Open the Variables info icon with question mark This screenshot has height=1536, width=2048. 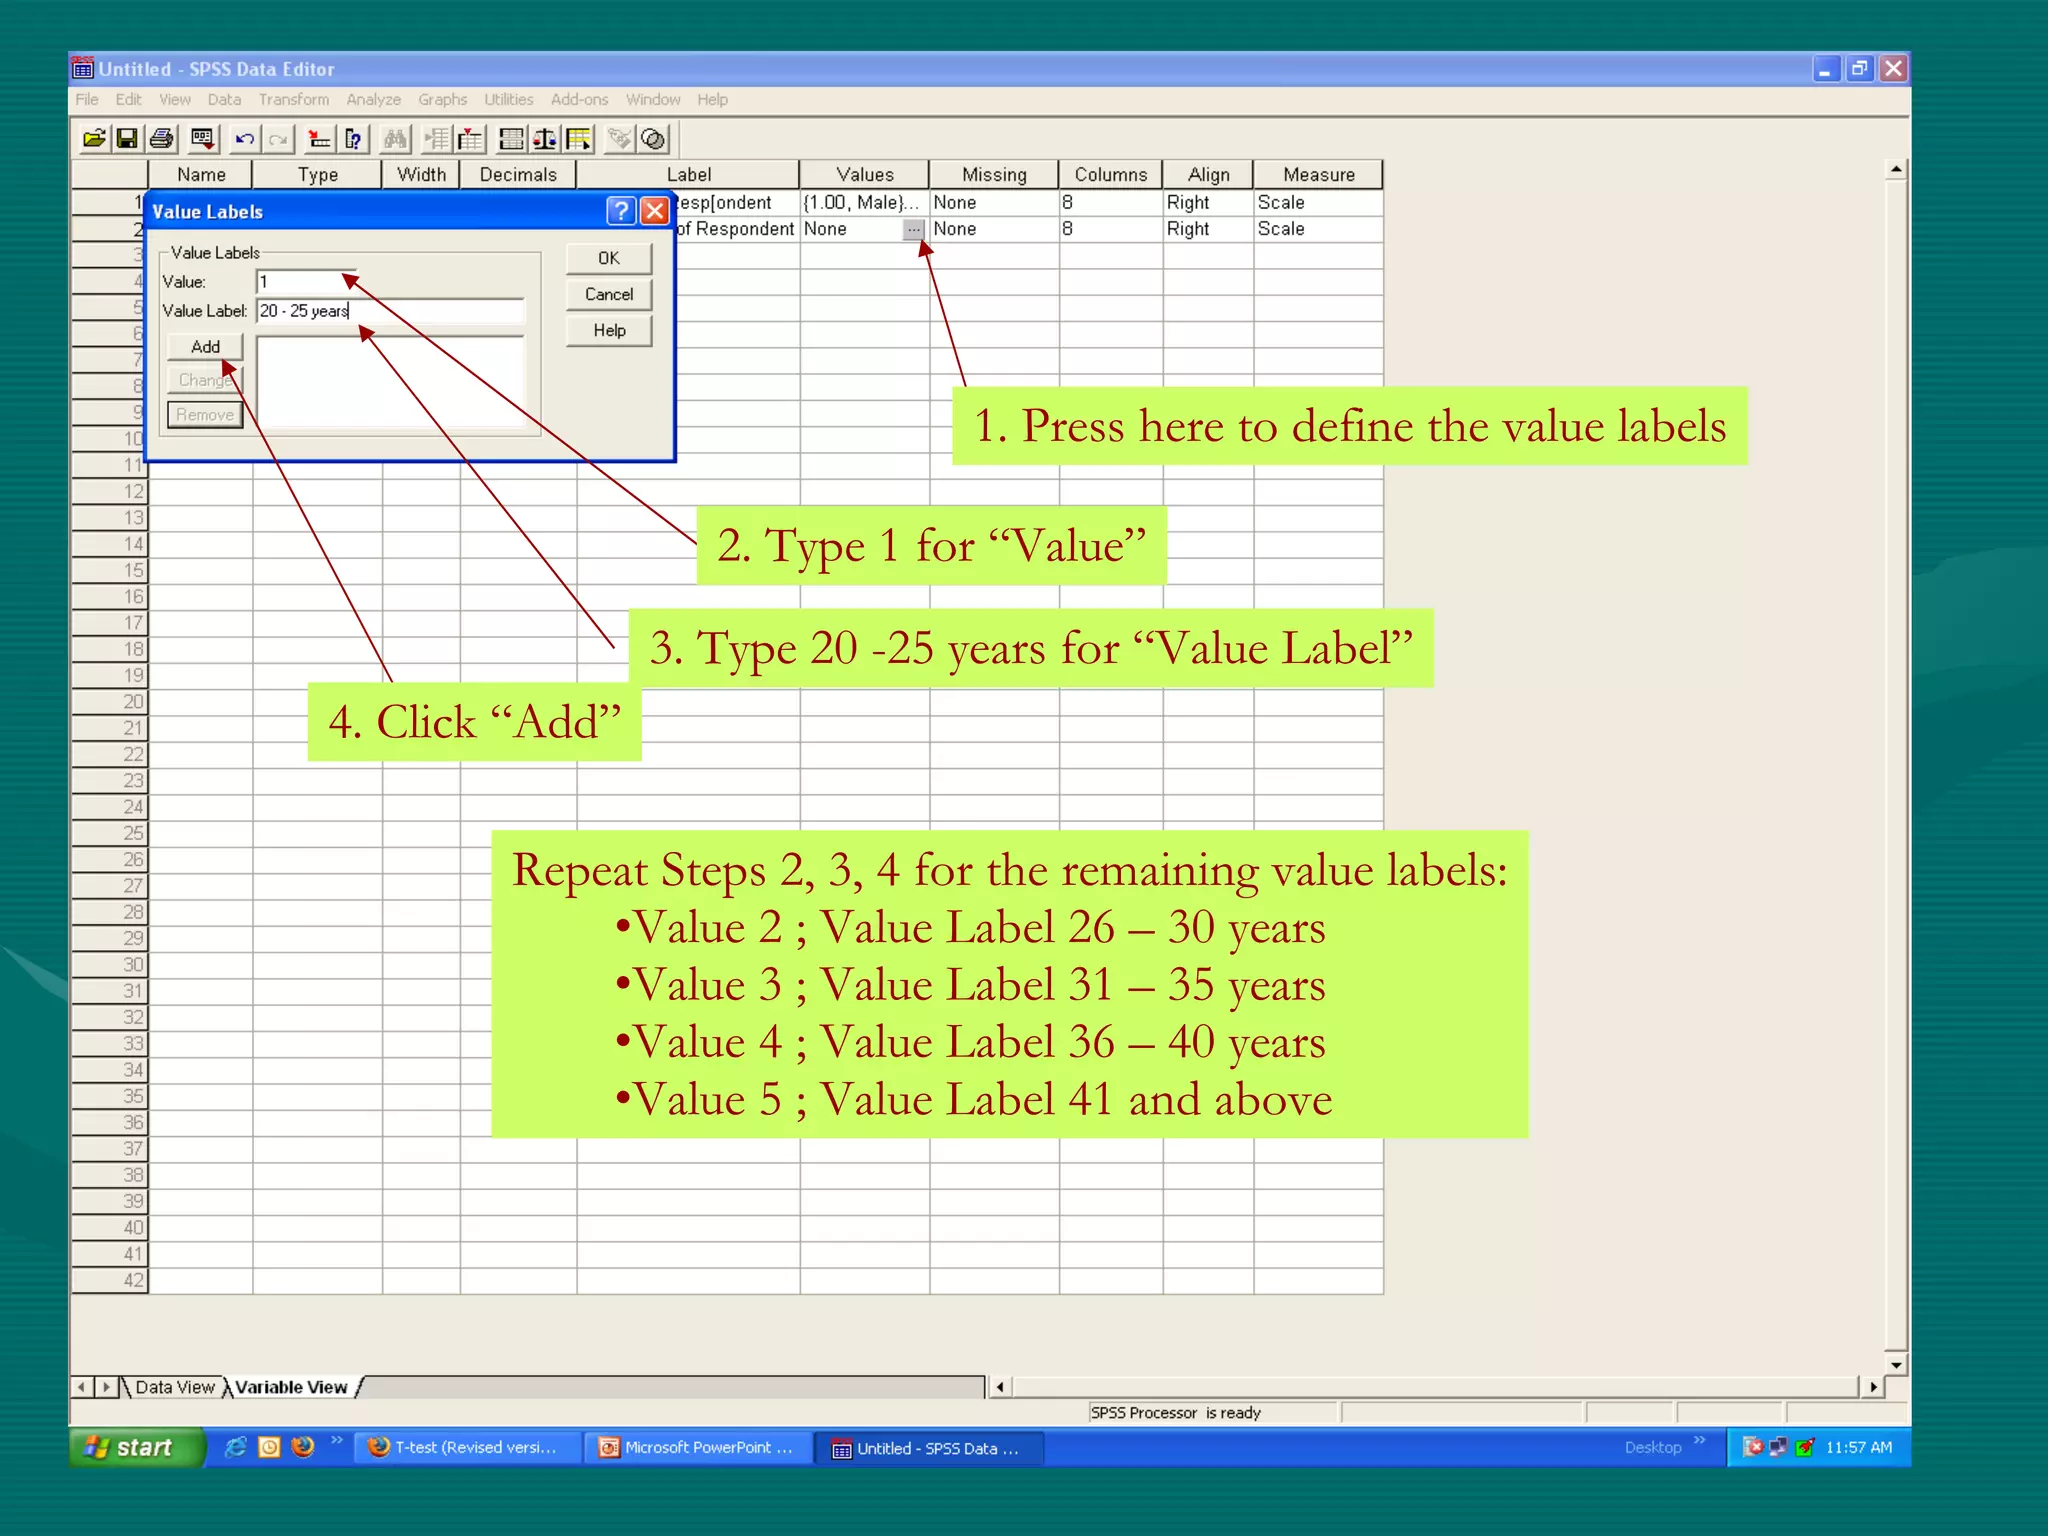click(353, 139)
